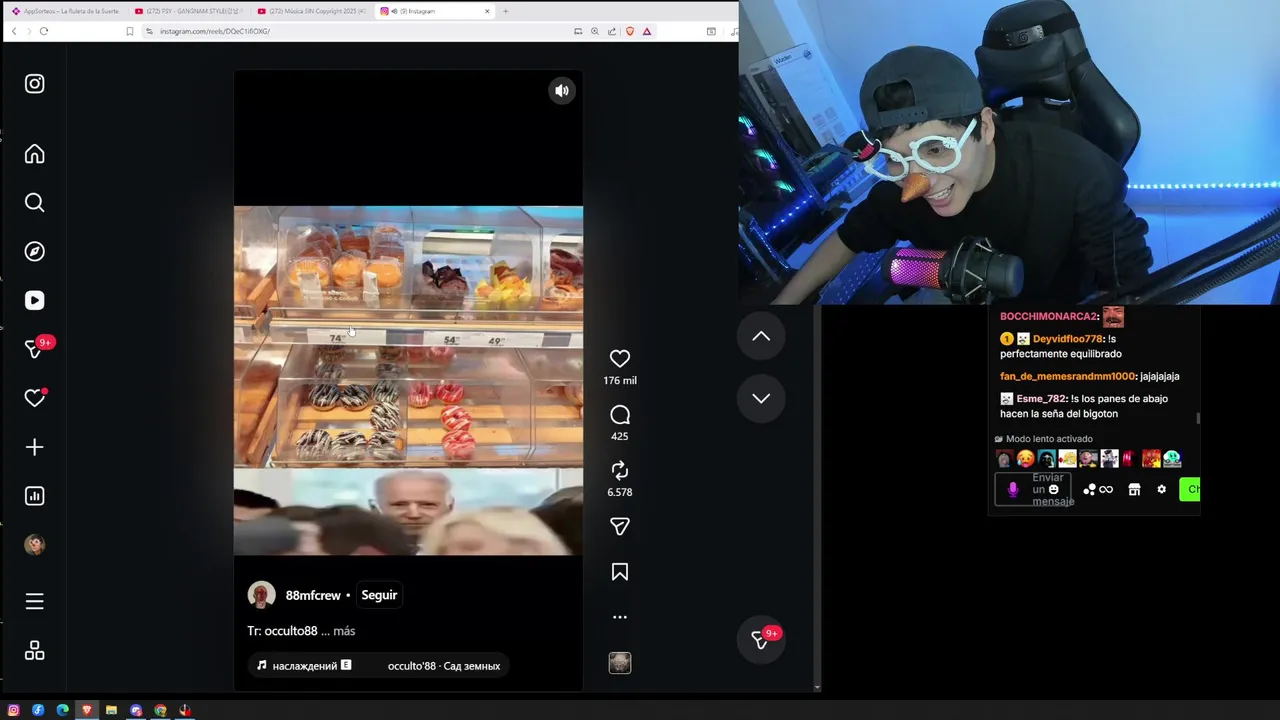The width and height of the screenshot is (1280, 720).
Task: Go to next reel
Action: click(761, 398)
